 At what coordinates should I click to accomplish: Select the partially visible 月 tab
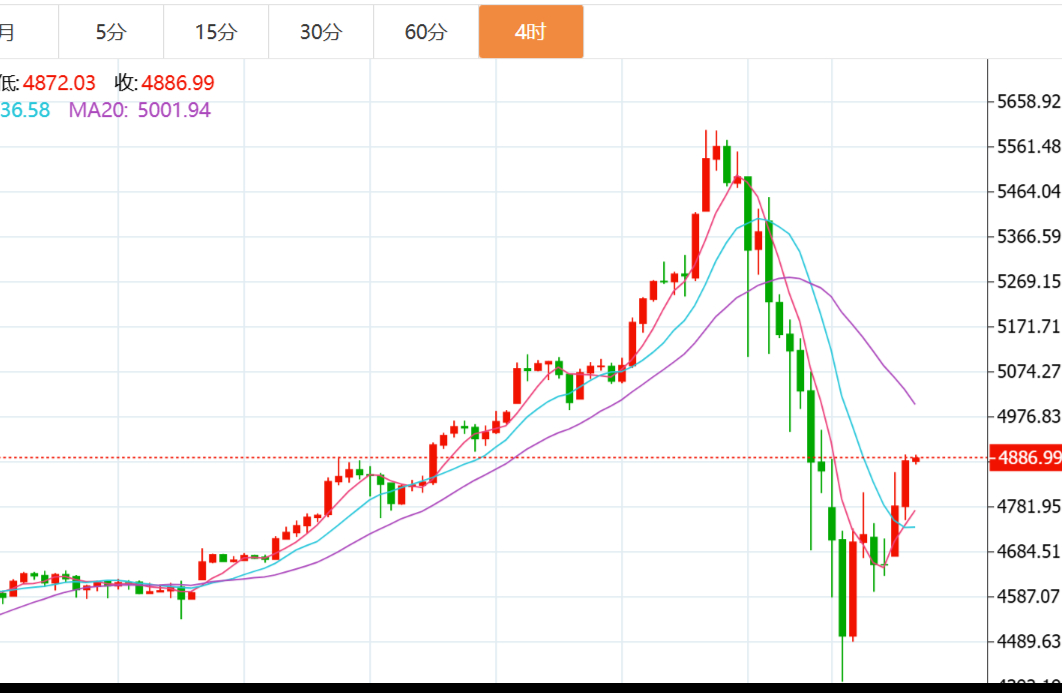pos(8,32)
